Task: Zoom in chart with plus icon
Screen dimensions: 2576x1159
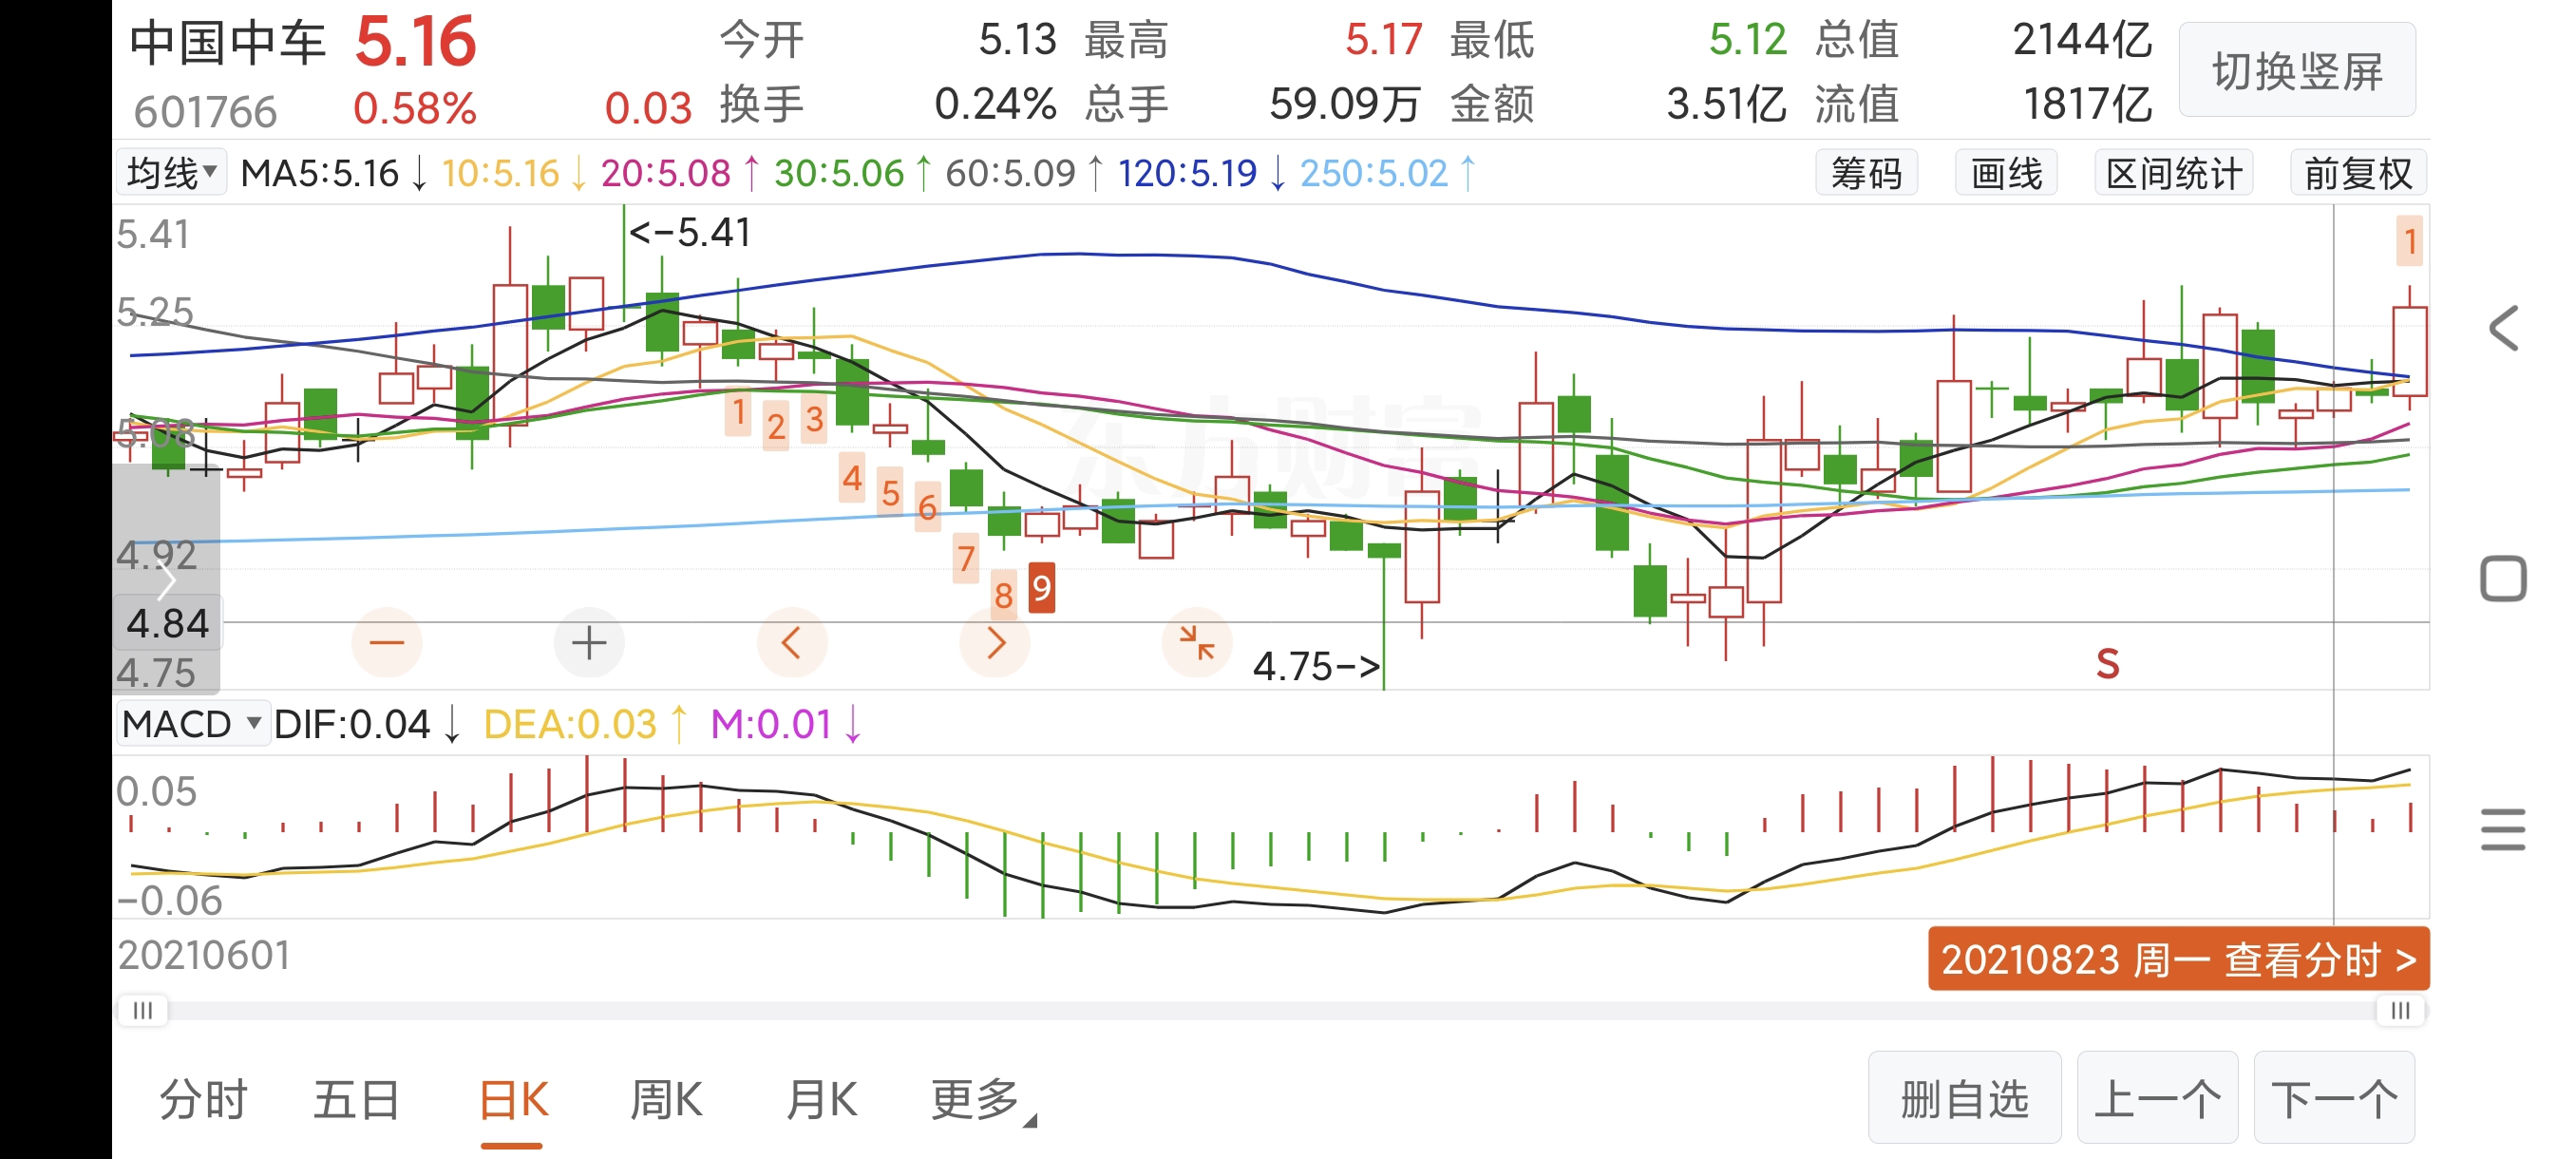Action: (x=589, y=643)
